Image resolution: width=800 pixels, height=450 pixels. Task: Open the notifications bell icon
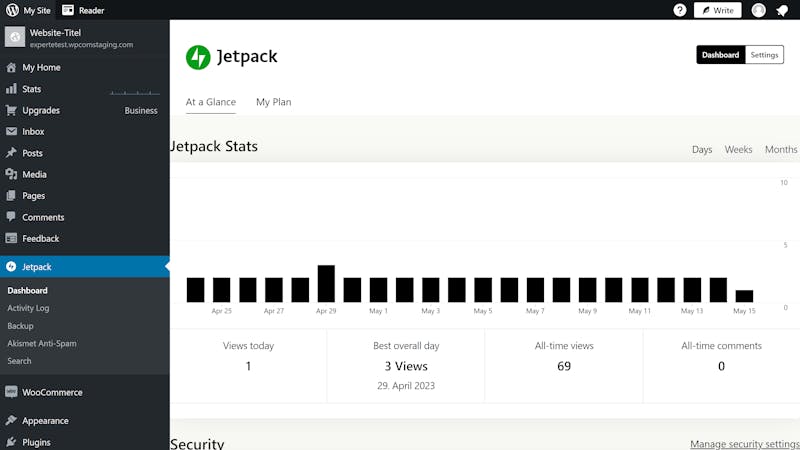[782, 10]
